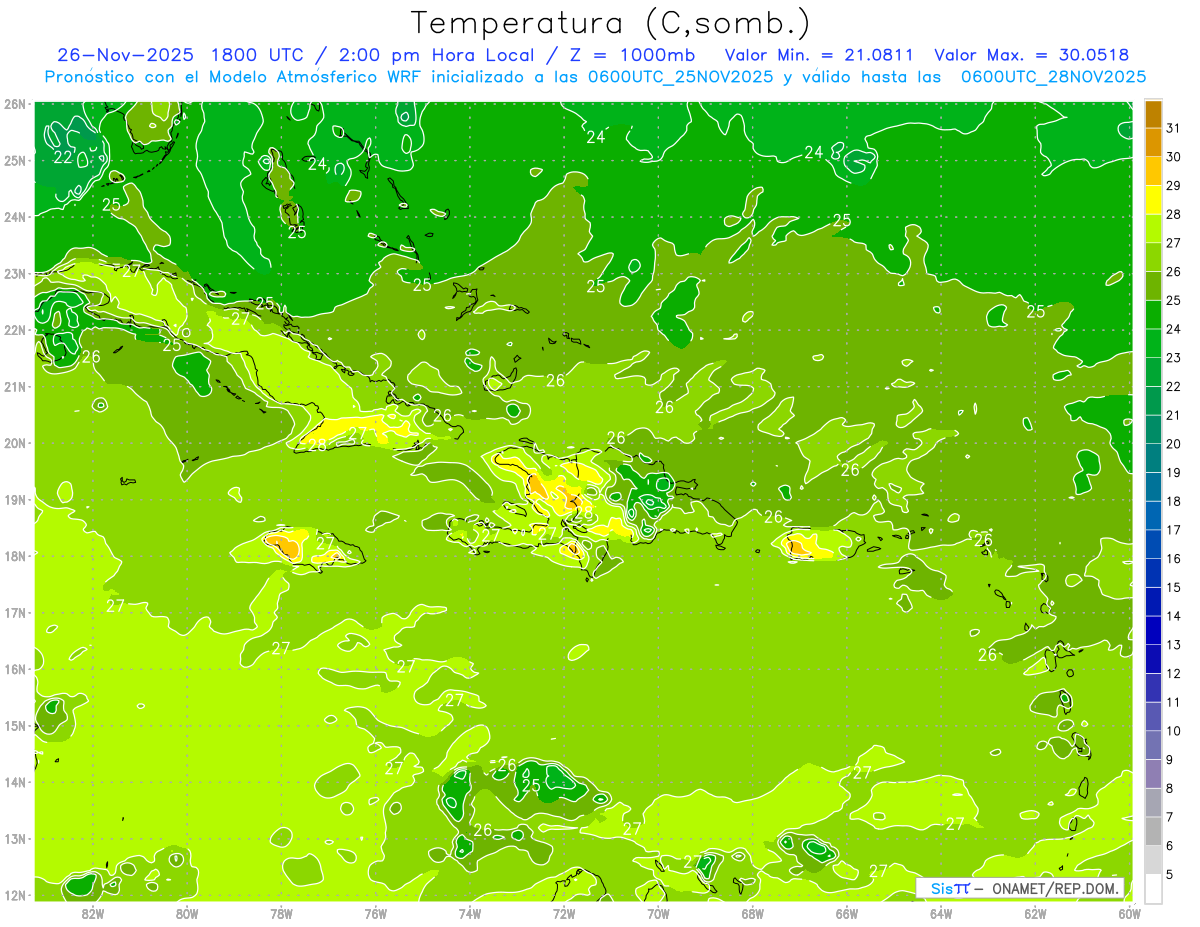Click the 68W longitude label
1200x927 pixels.
(752, 912)
